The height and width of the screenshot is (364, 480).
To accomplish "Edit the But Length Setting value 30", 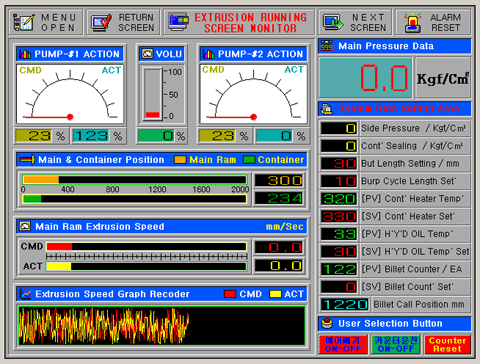I will coord(339,164).
